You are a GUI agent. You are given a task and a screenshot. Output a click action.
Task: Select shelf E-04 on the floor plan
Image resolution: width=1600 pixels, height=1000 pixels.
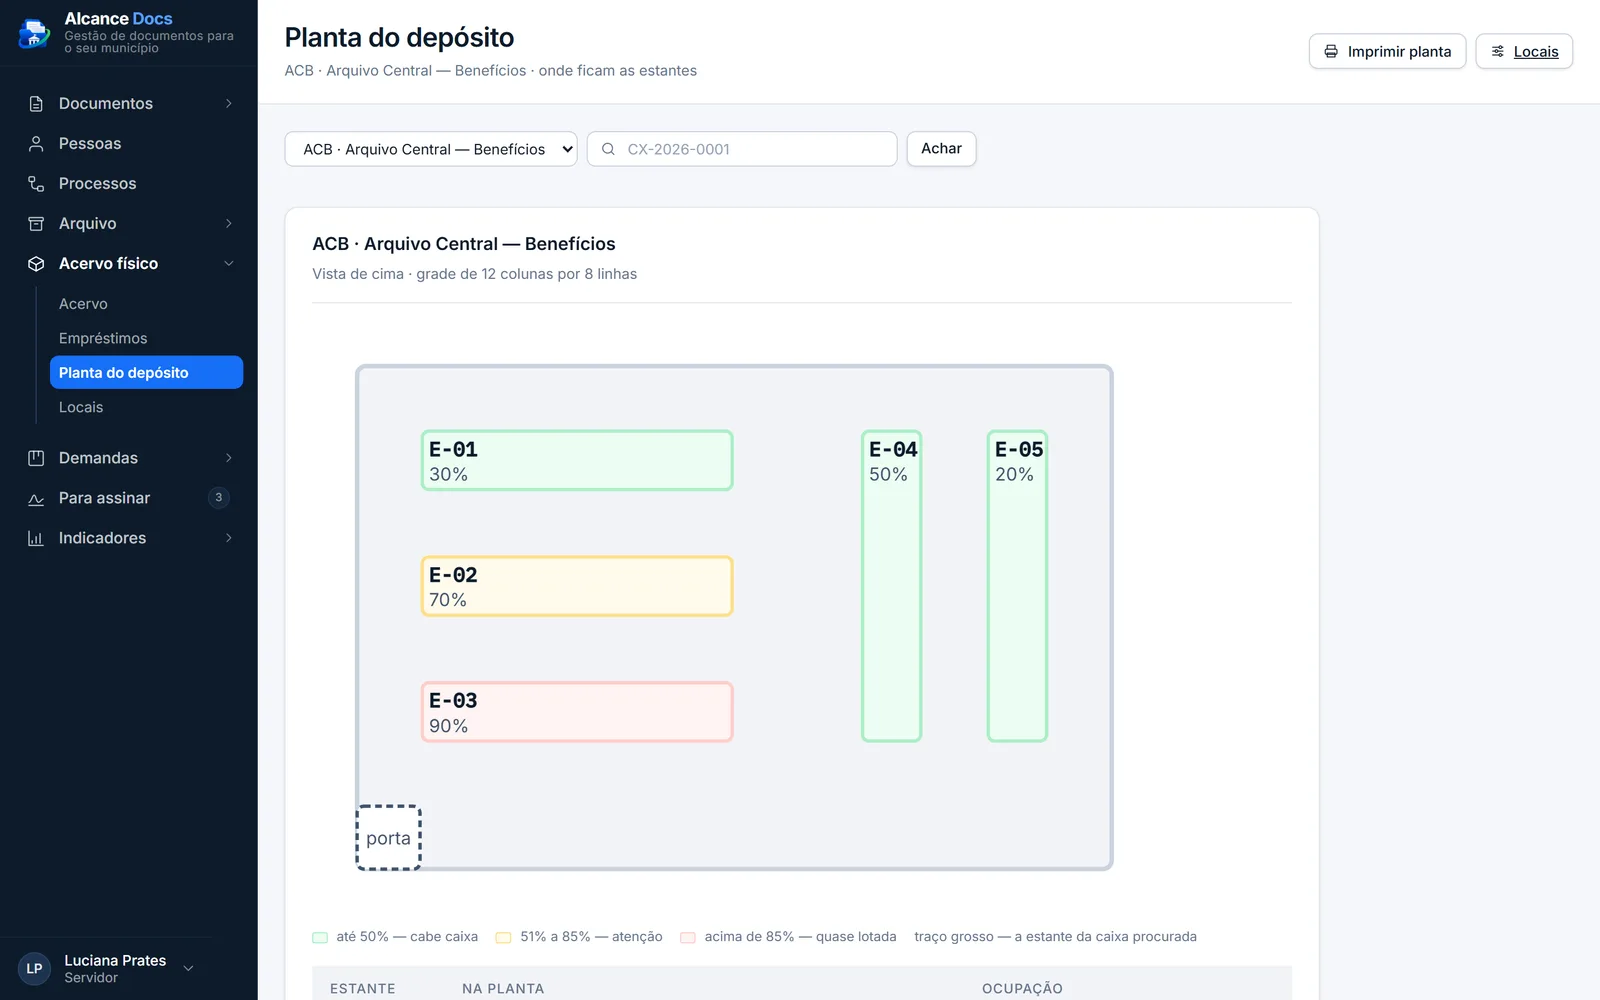pos(892,586)
